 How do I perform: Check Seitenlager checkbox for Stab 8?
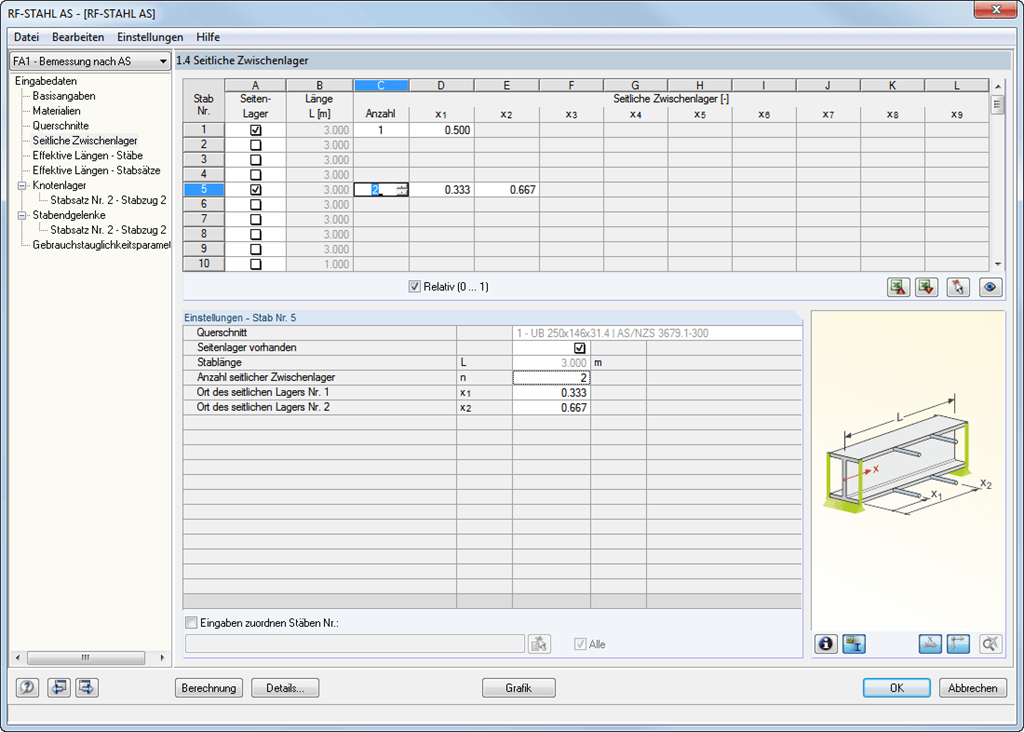pyautogui.click(x=255, y=234)
